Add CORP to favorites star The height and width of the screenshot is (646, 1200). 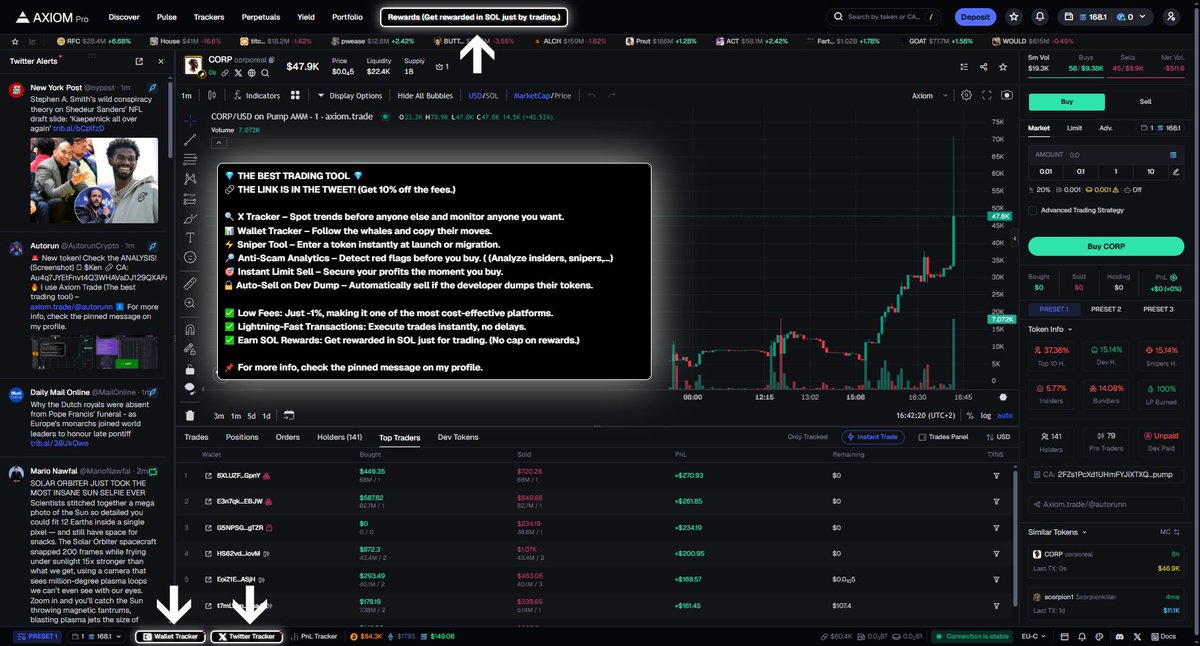click(x=1005, y=67)
